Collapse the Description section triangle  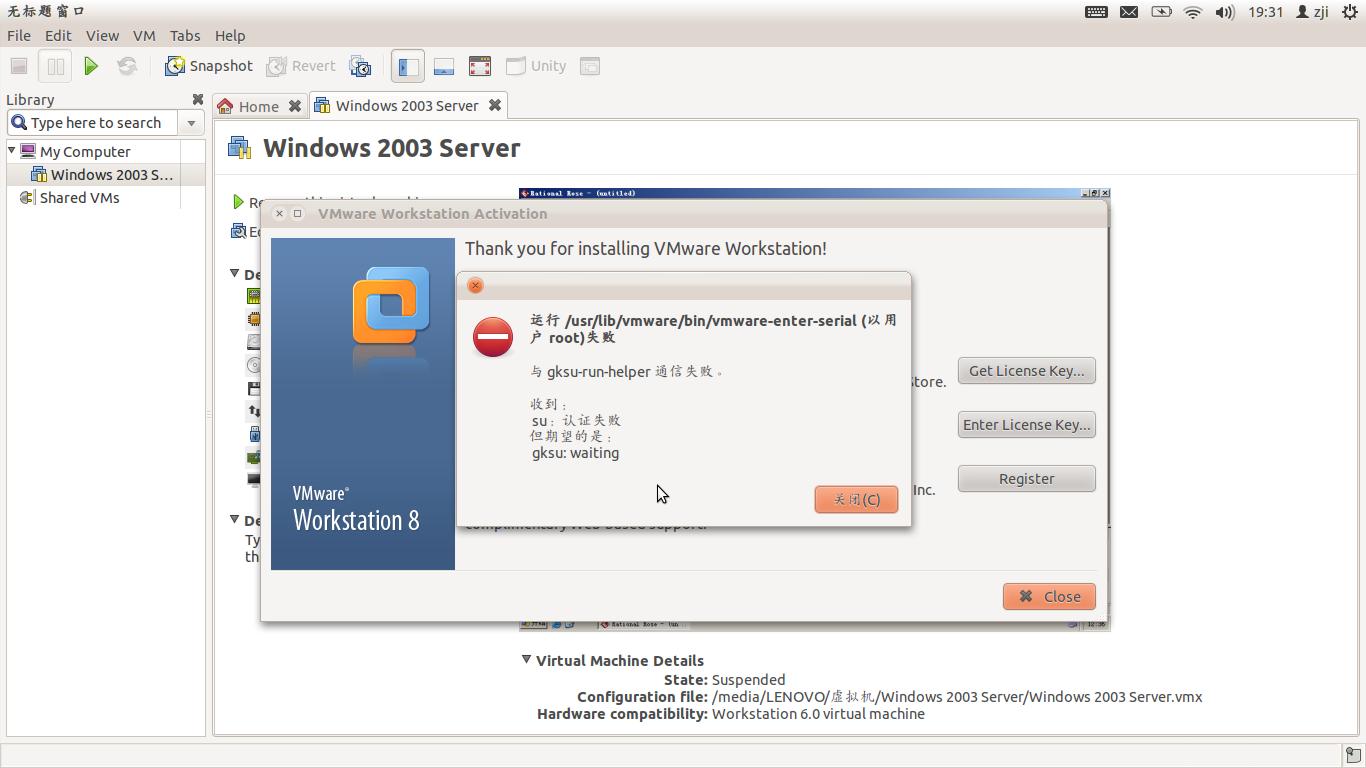[x=234, y=519]
